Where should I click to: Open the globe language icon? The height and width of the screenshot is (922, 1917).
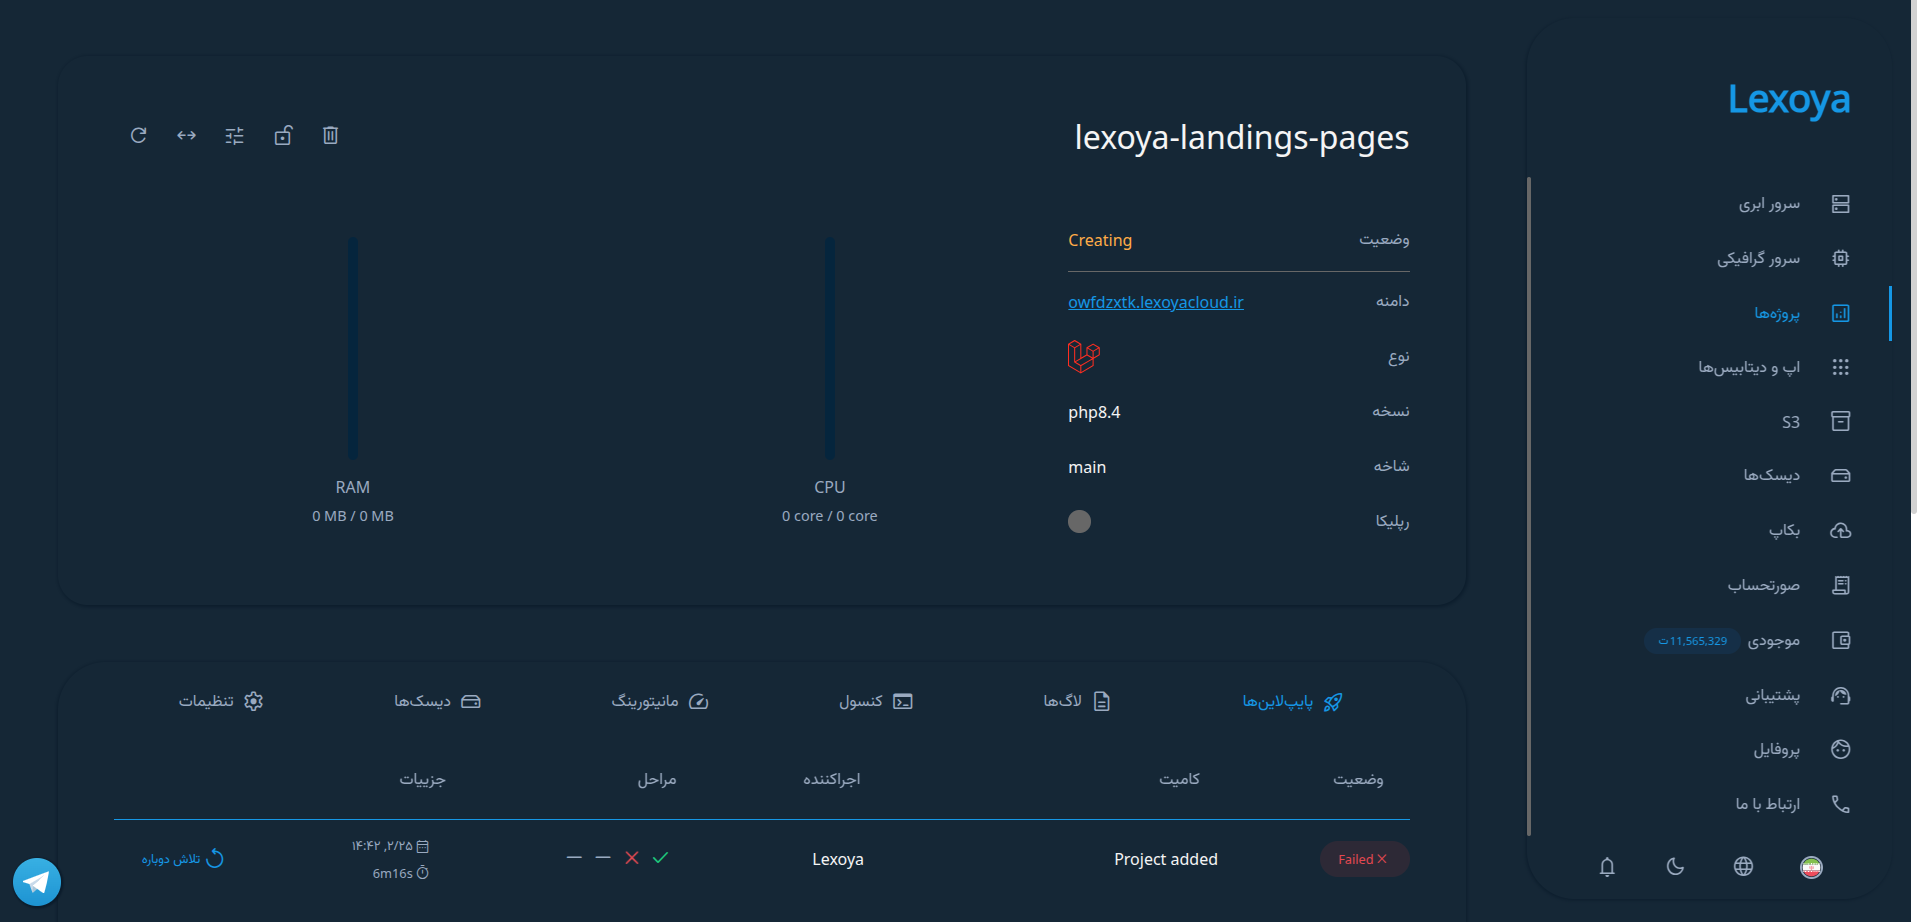1743,867
